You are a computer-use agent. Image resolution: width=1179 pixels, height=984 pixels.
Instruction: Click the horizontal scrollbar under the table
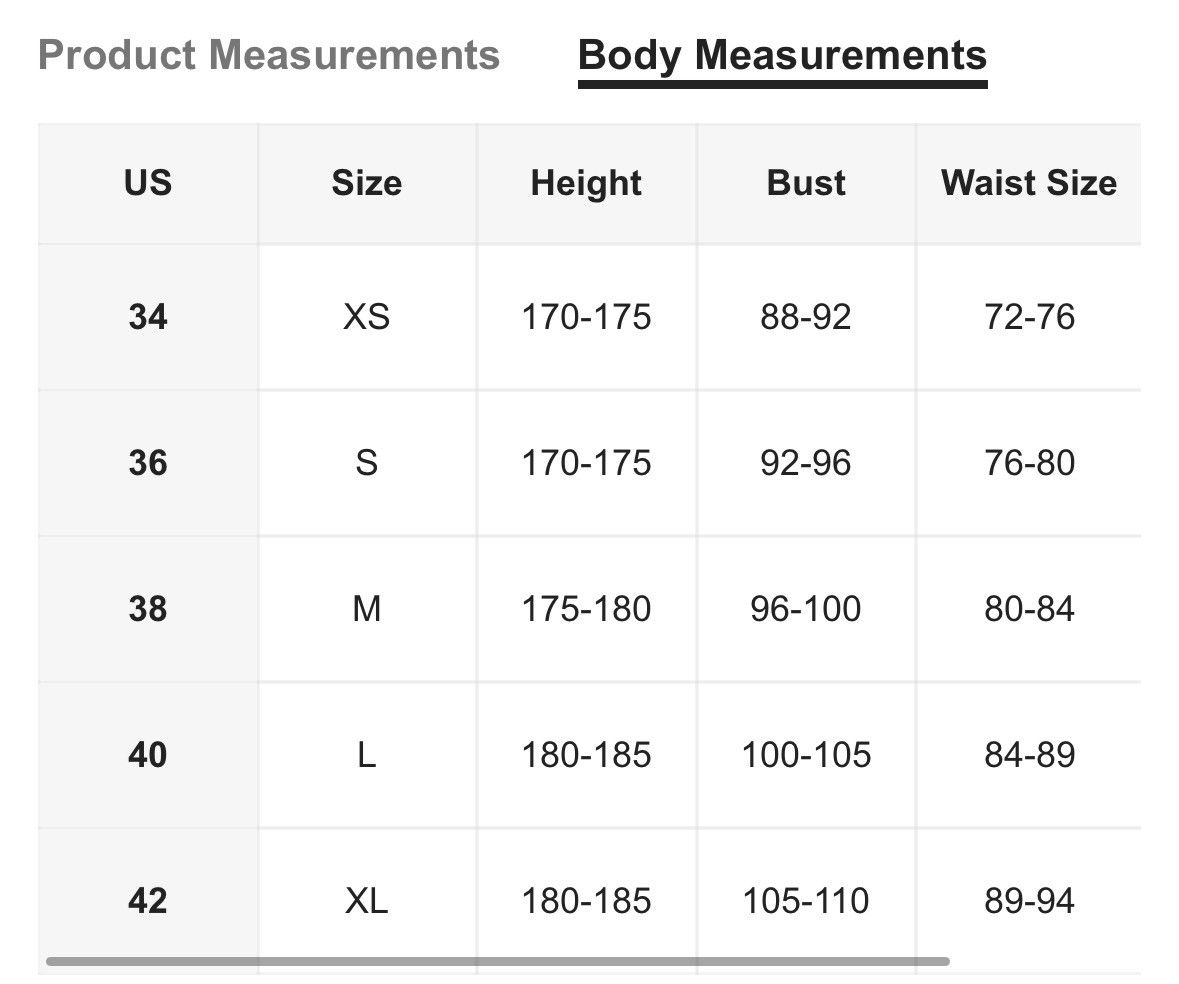click(x=497, y=961)
